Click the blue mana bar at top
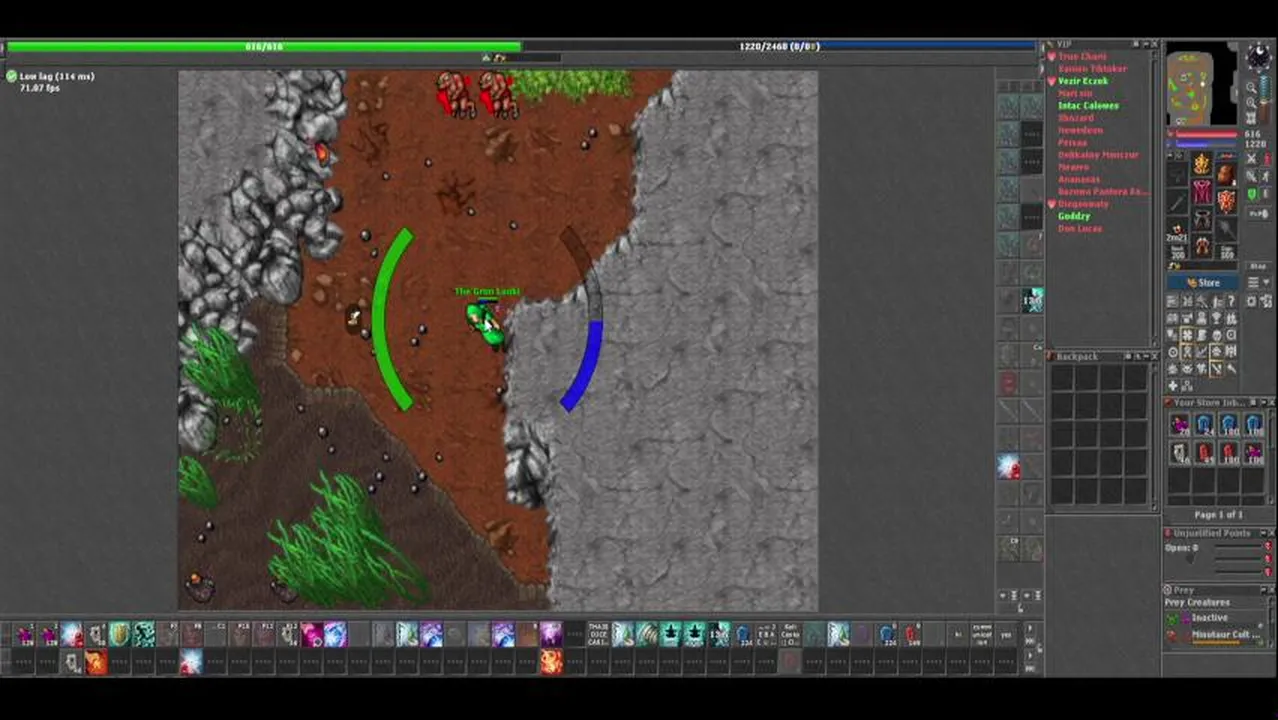The height and width of the screenshot is (720, 1278). (778, 46)
